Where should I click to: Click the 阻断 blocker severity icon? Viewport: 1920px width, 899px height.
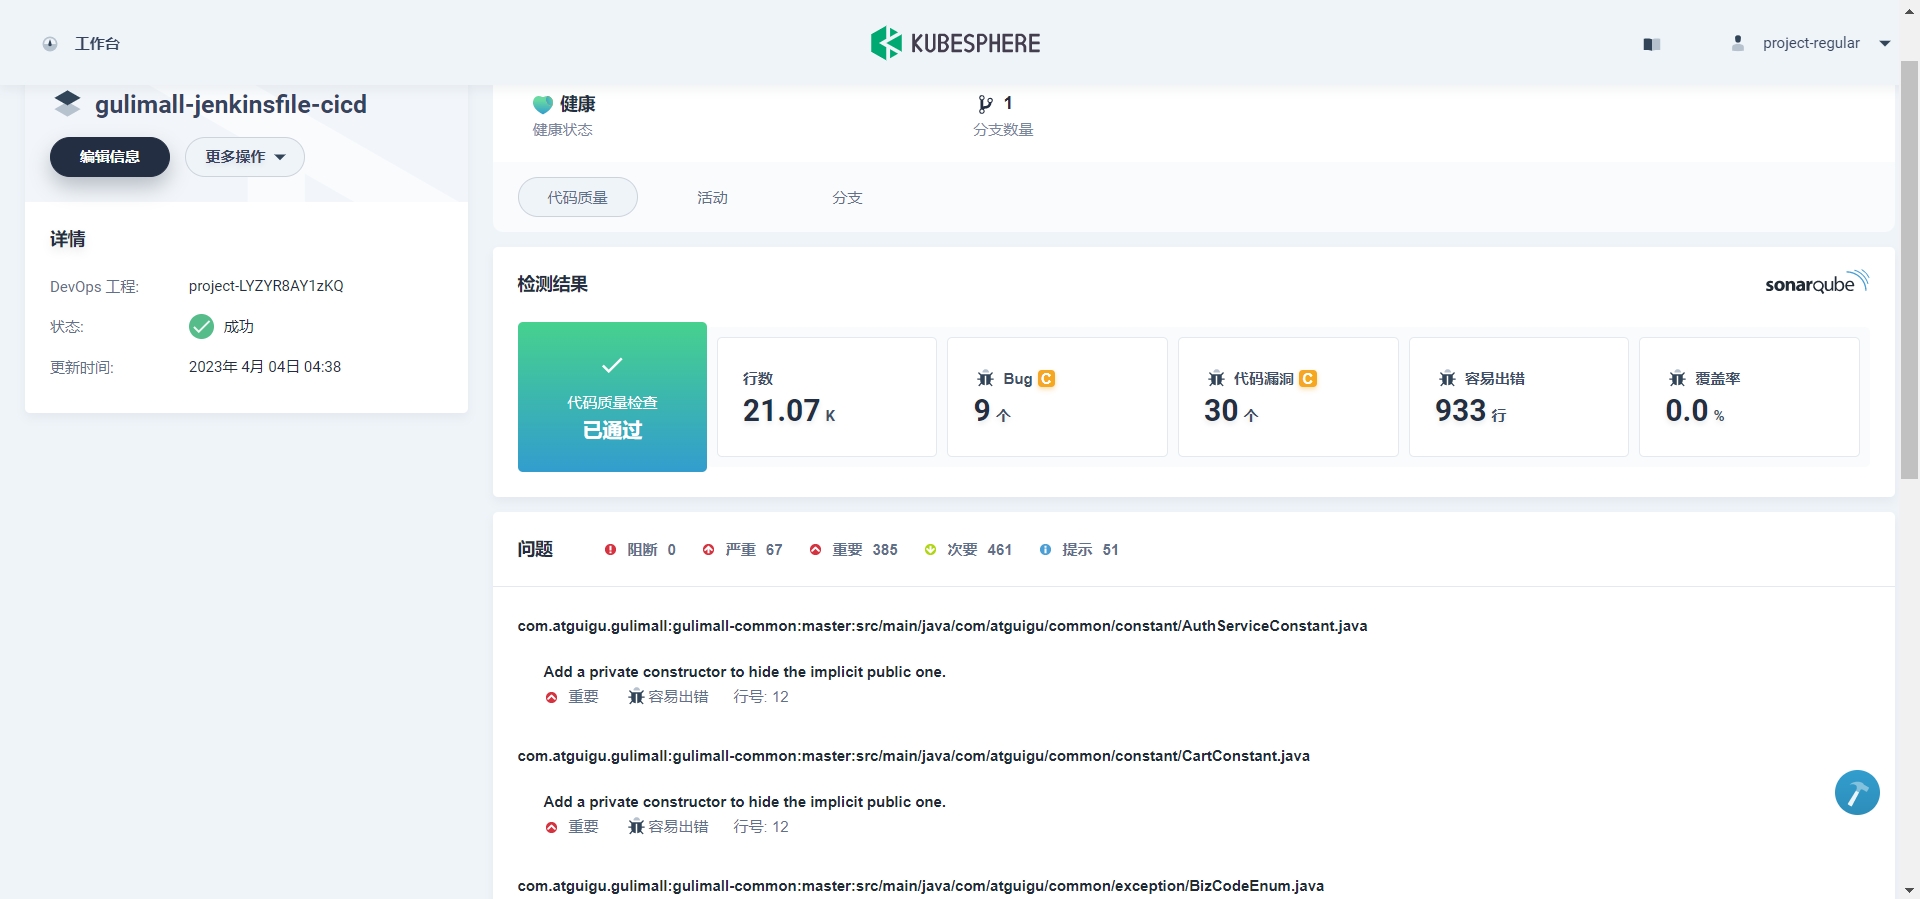click(x=610, y=550)
